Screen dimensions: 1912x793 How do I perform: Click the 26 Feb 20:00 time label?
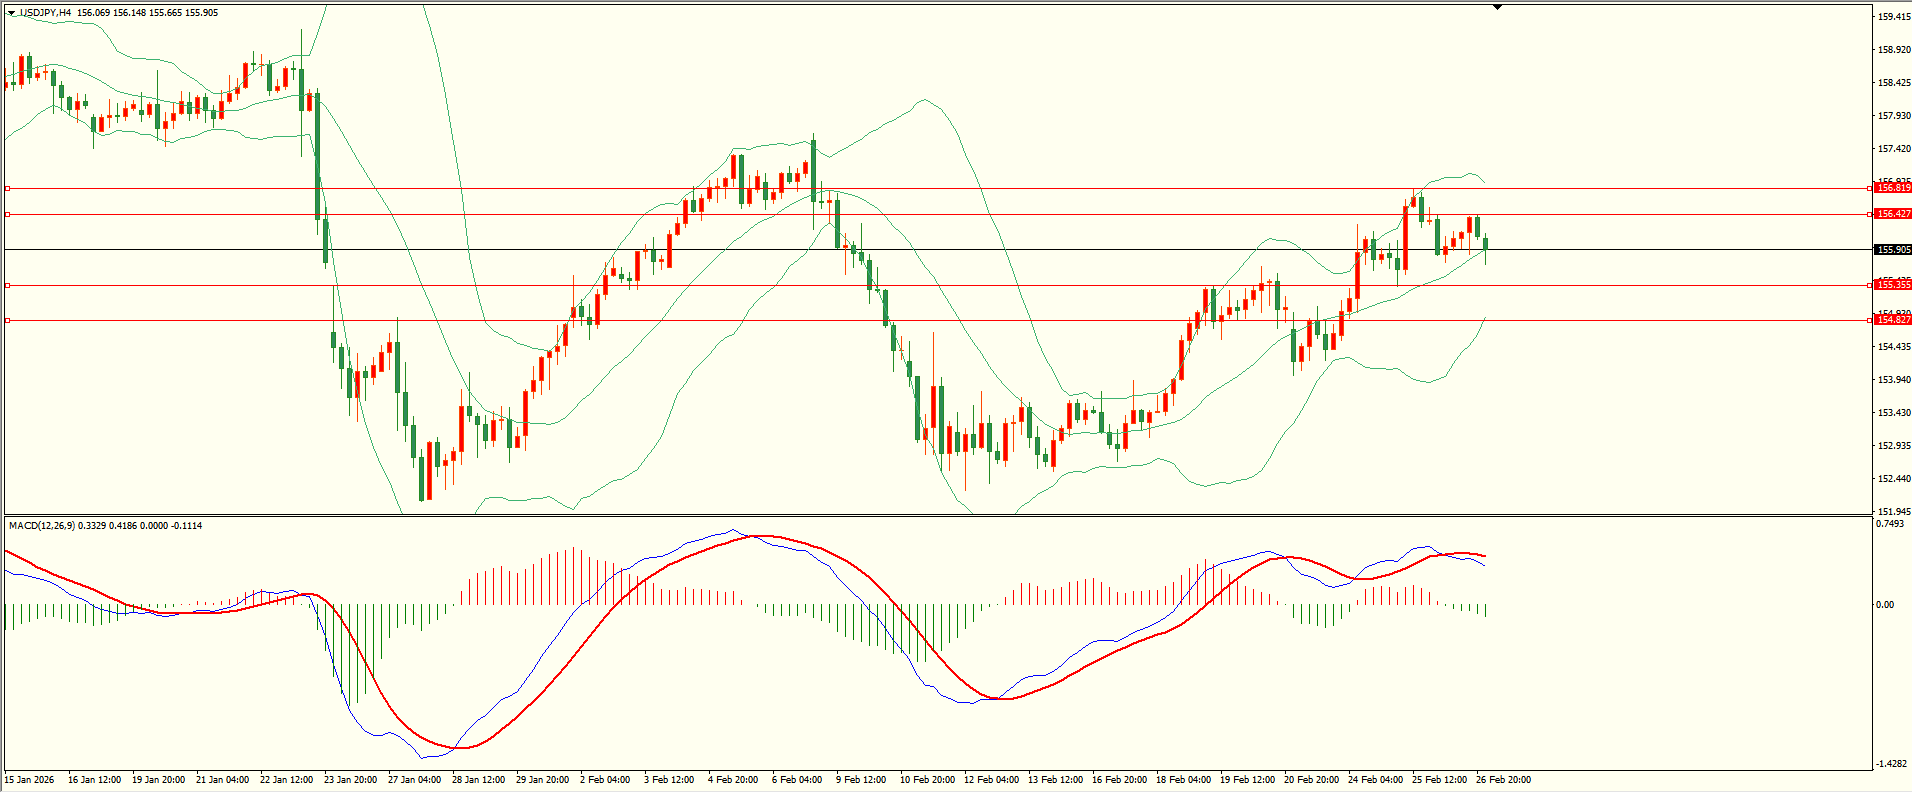[1503, 780]
